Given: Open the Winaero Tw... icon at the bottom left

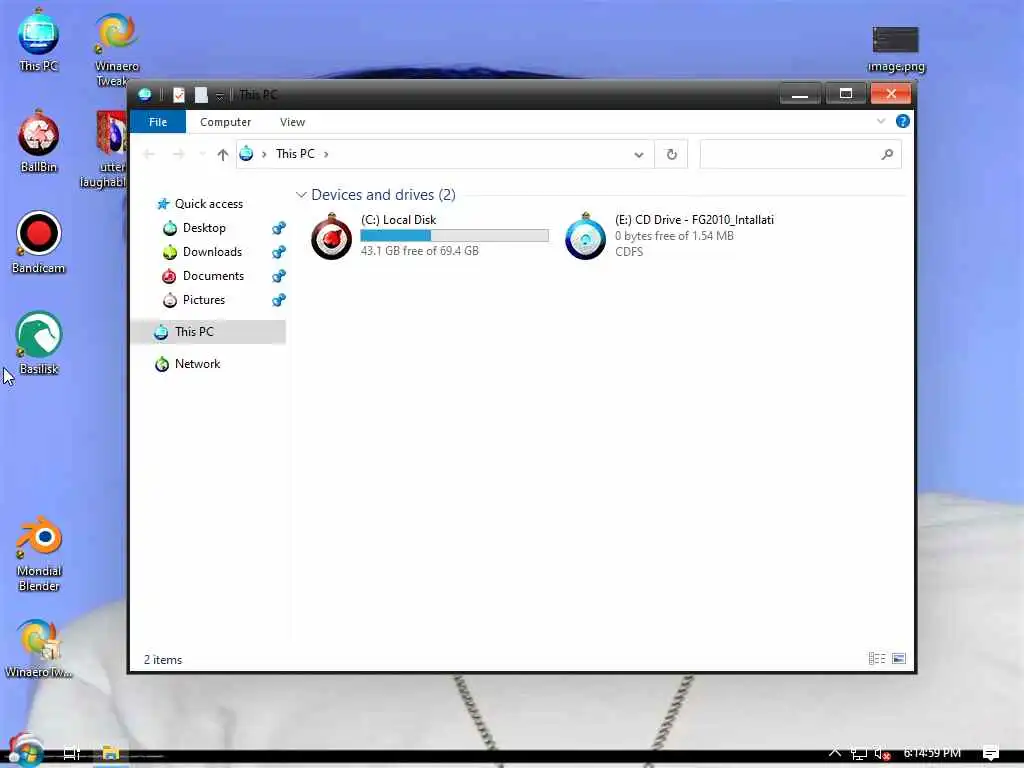Looking at the screenshot, I should tap(39, 648).
